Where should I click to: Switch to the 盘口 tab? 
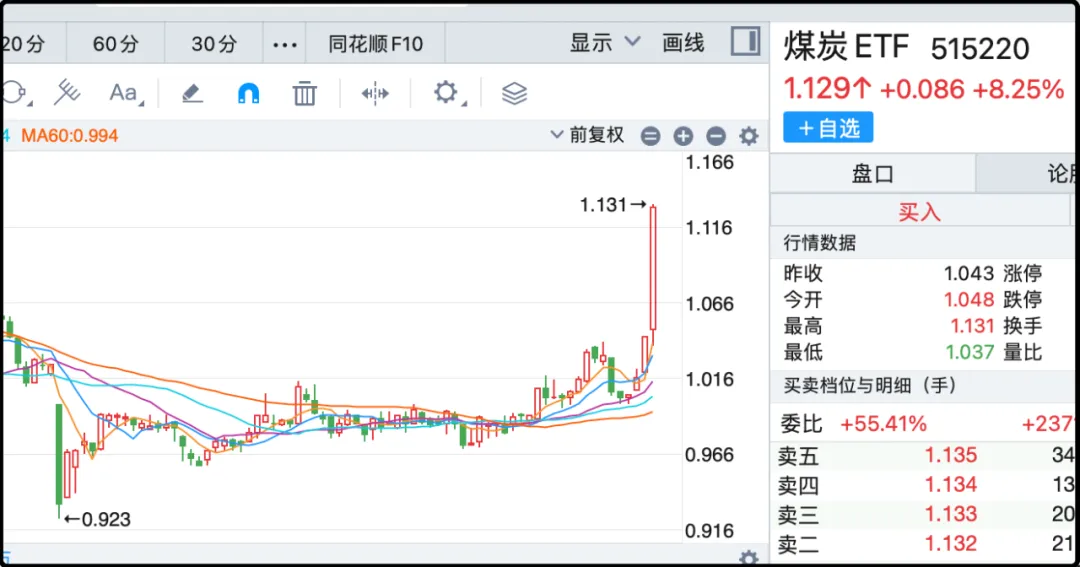[x=872, y=174]
